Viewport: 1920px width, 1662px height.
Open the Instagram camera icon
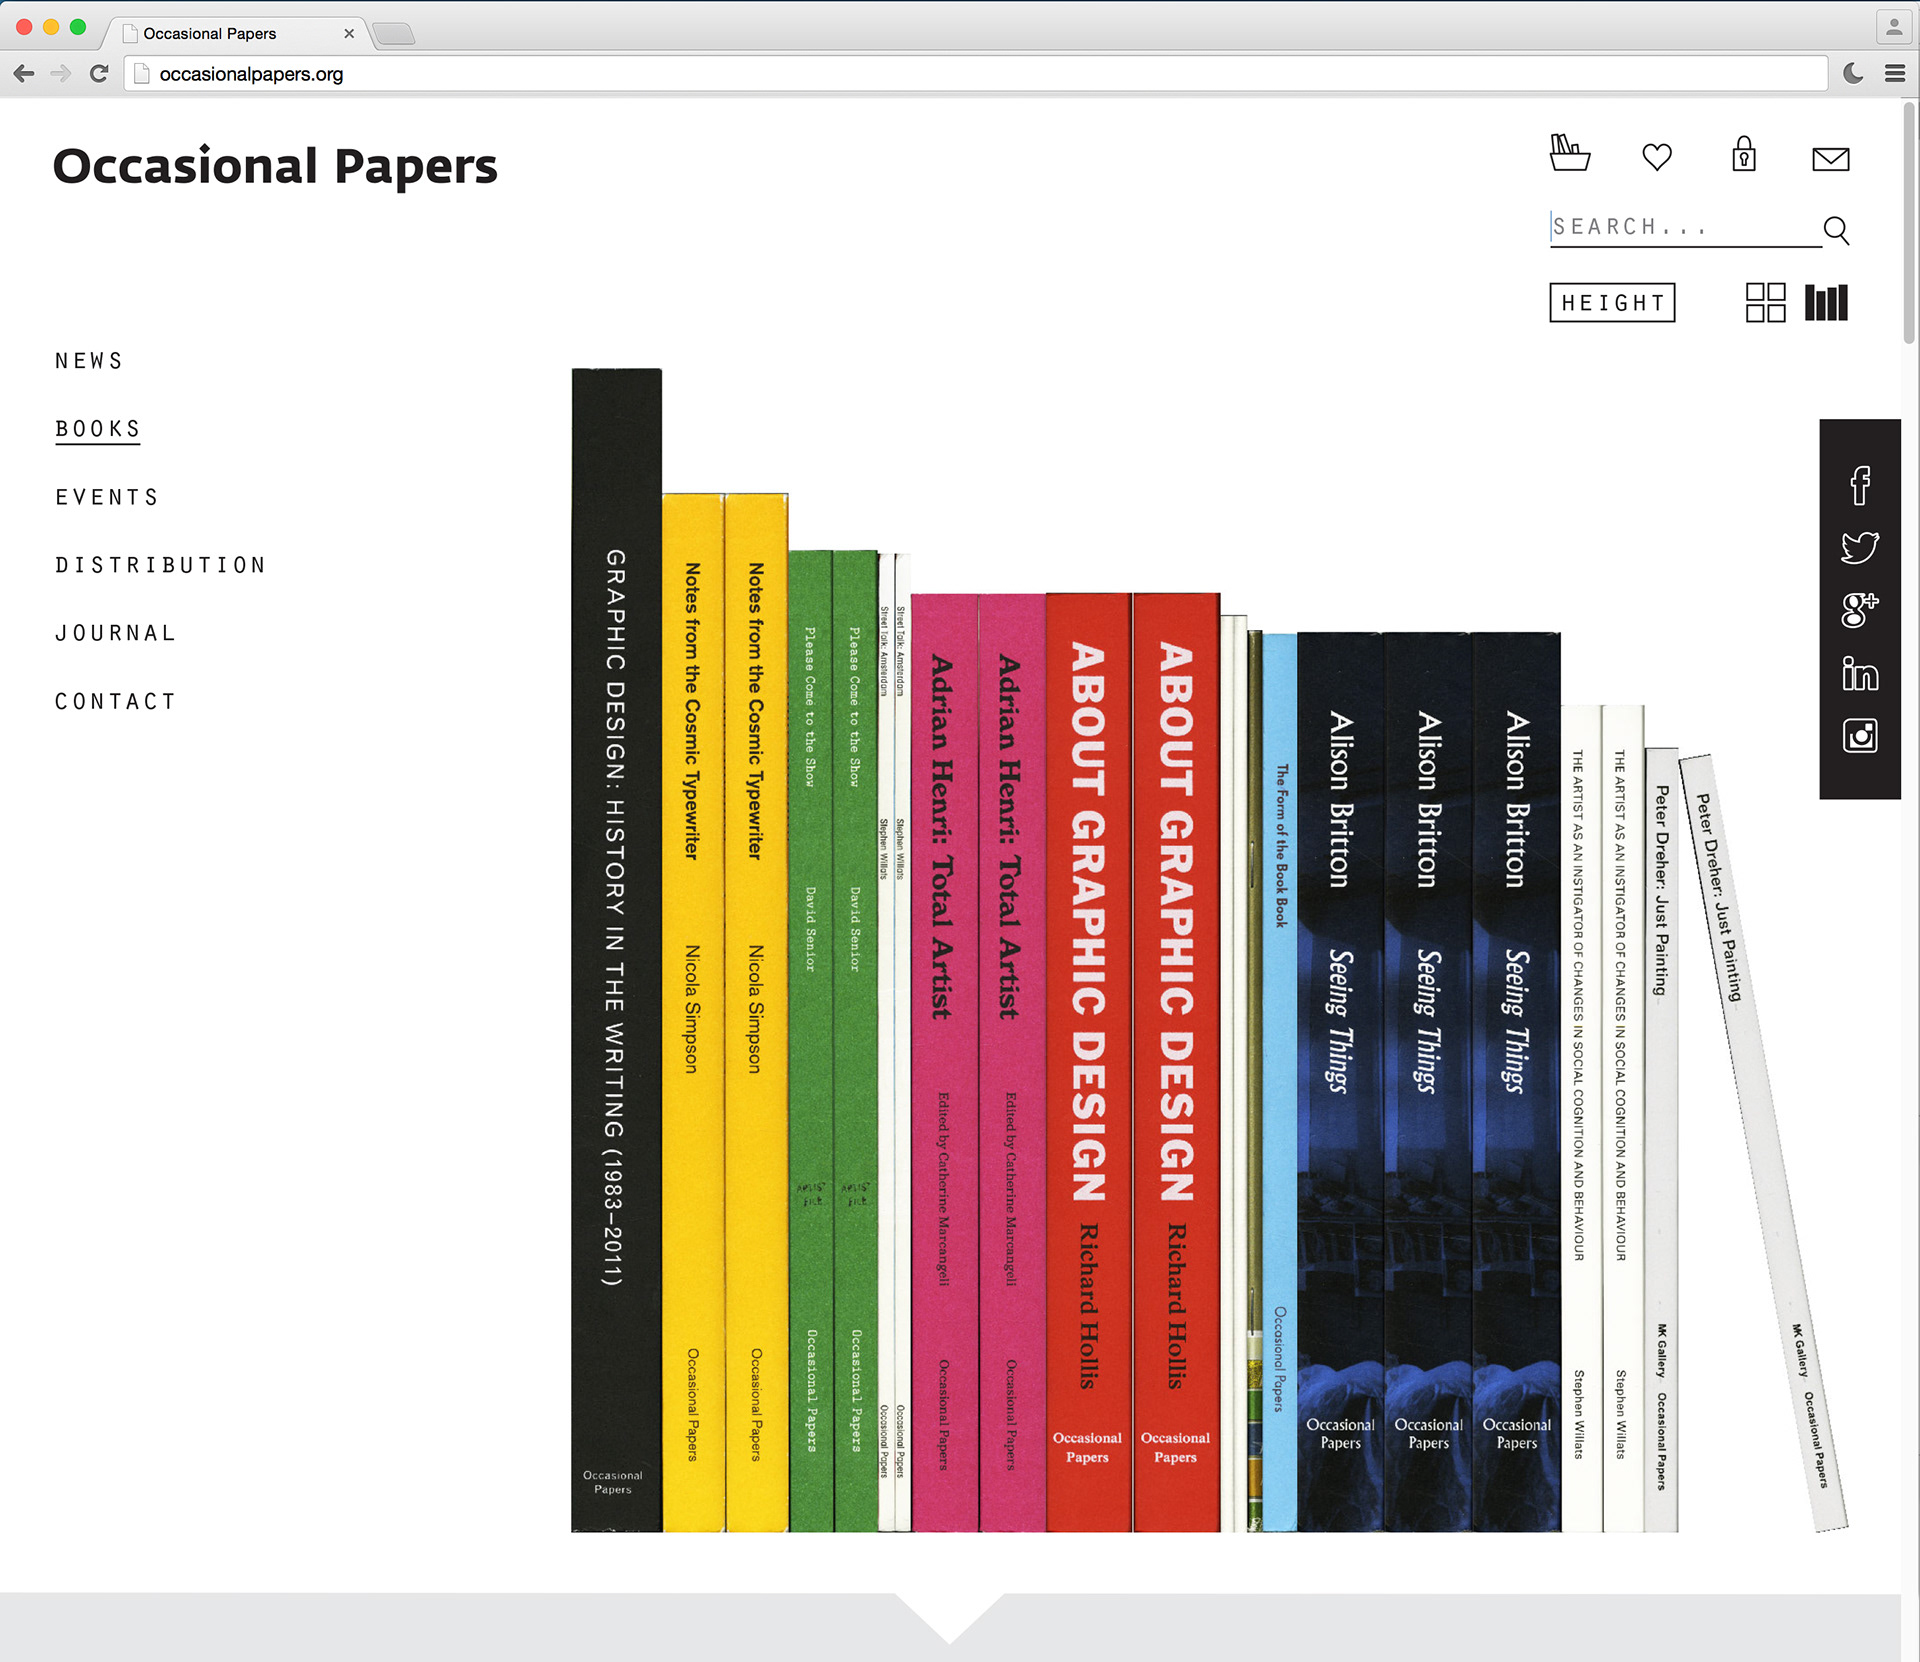(1859, 736)
